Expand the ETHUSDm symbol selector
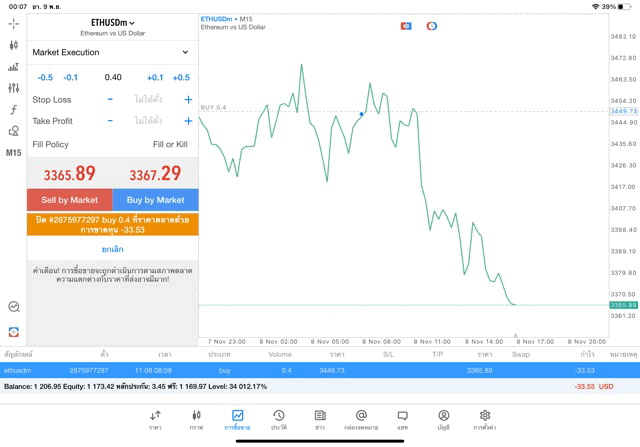 click(113, 22)
